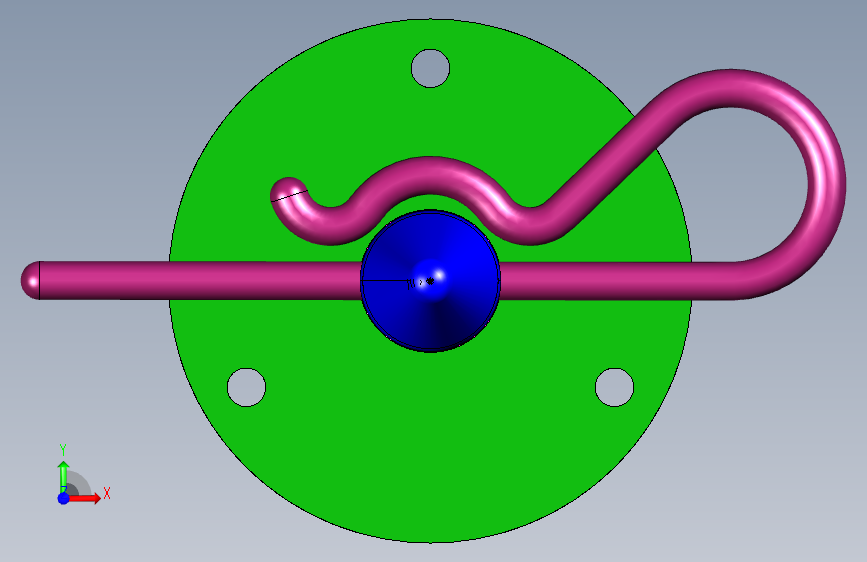The image size is (867, 562).
Task: Click the green Y axis arrow of the triad
Action: click(64, 476)
